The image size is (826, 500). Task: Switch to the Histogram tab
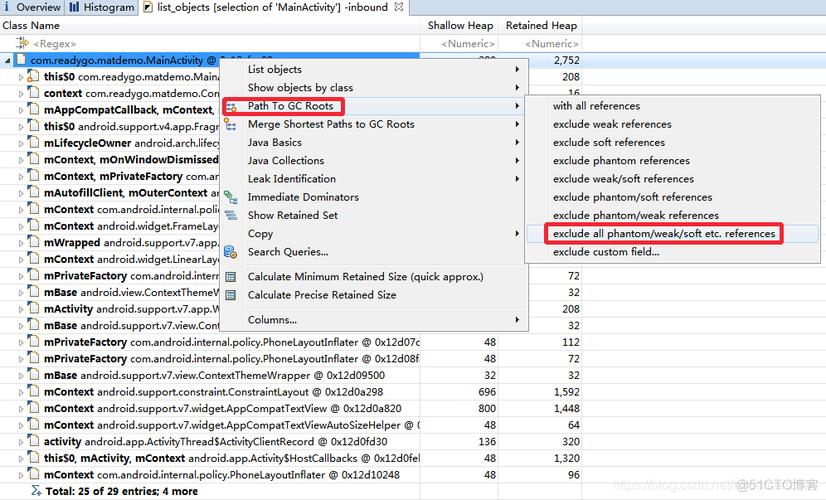click(x=102, y=7)
